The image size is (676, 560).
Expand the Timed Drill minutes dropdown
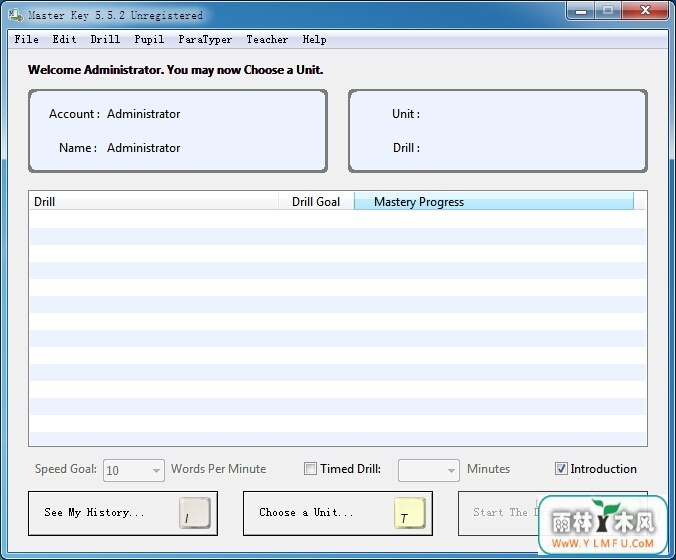coord(451,470)
